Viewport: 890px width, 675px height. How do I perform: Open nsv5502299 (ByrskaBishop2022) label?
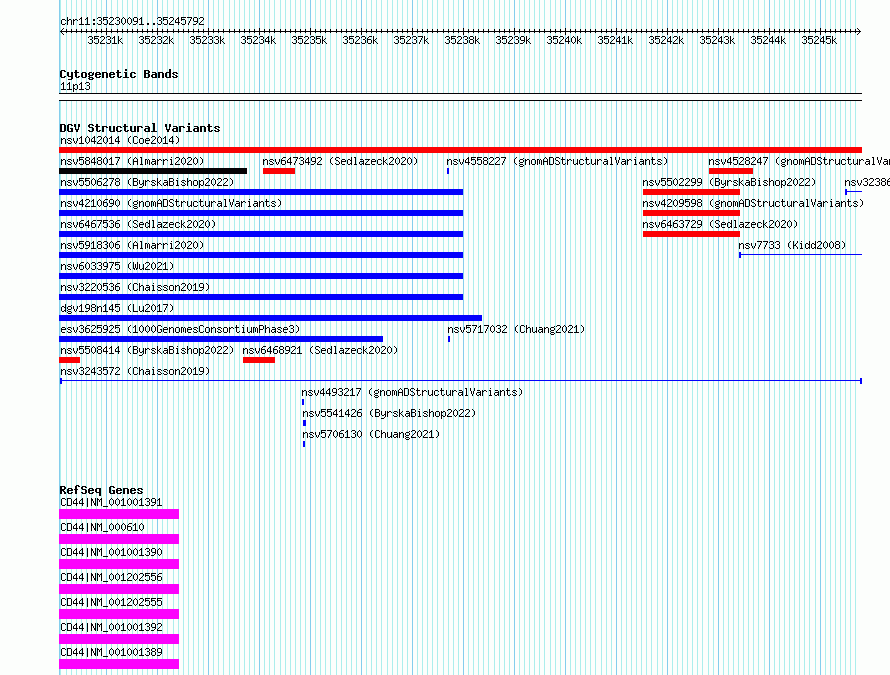tap(729, 182)
